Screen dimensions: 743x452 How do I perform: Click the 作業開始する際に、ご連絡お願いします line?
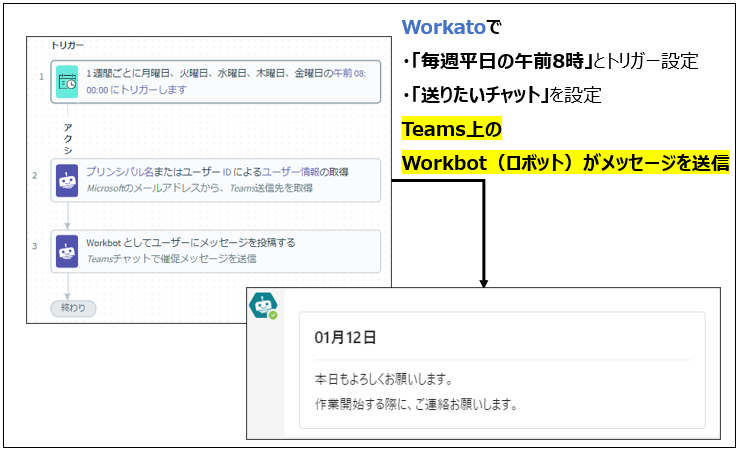point(416,404)
